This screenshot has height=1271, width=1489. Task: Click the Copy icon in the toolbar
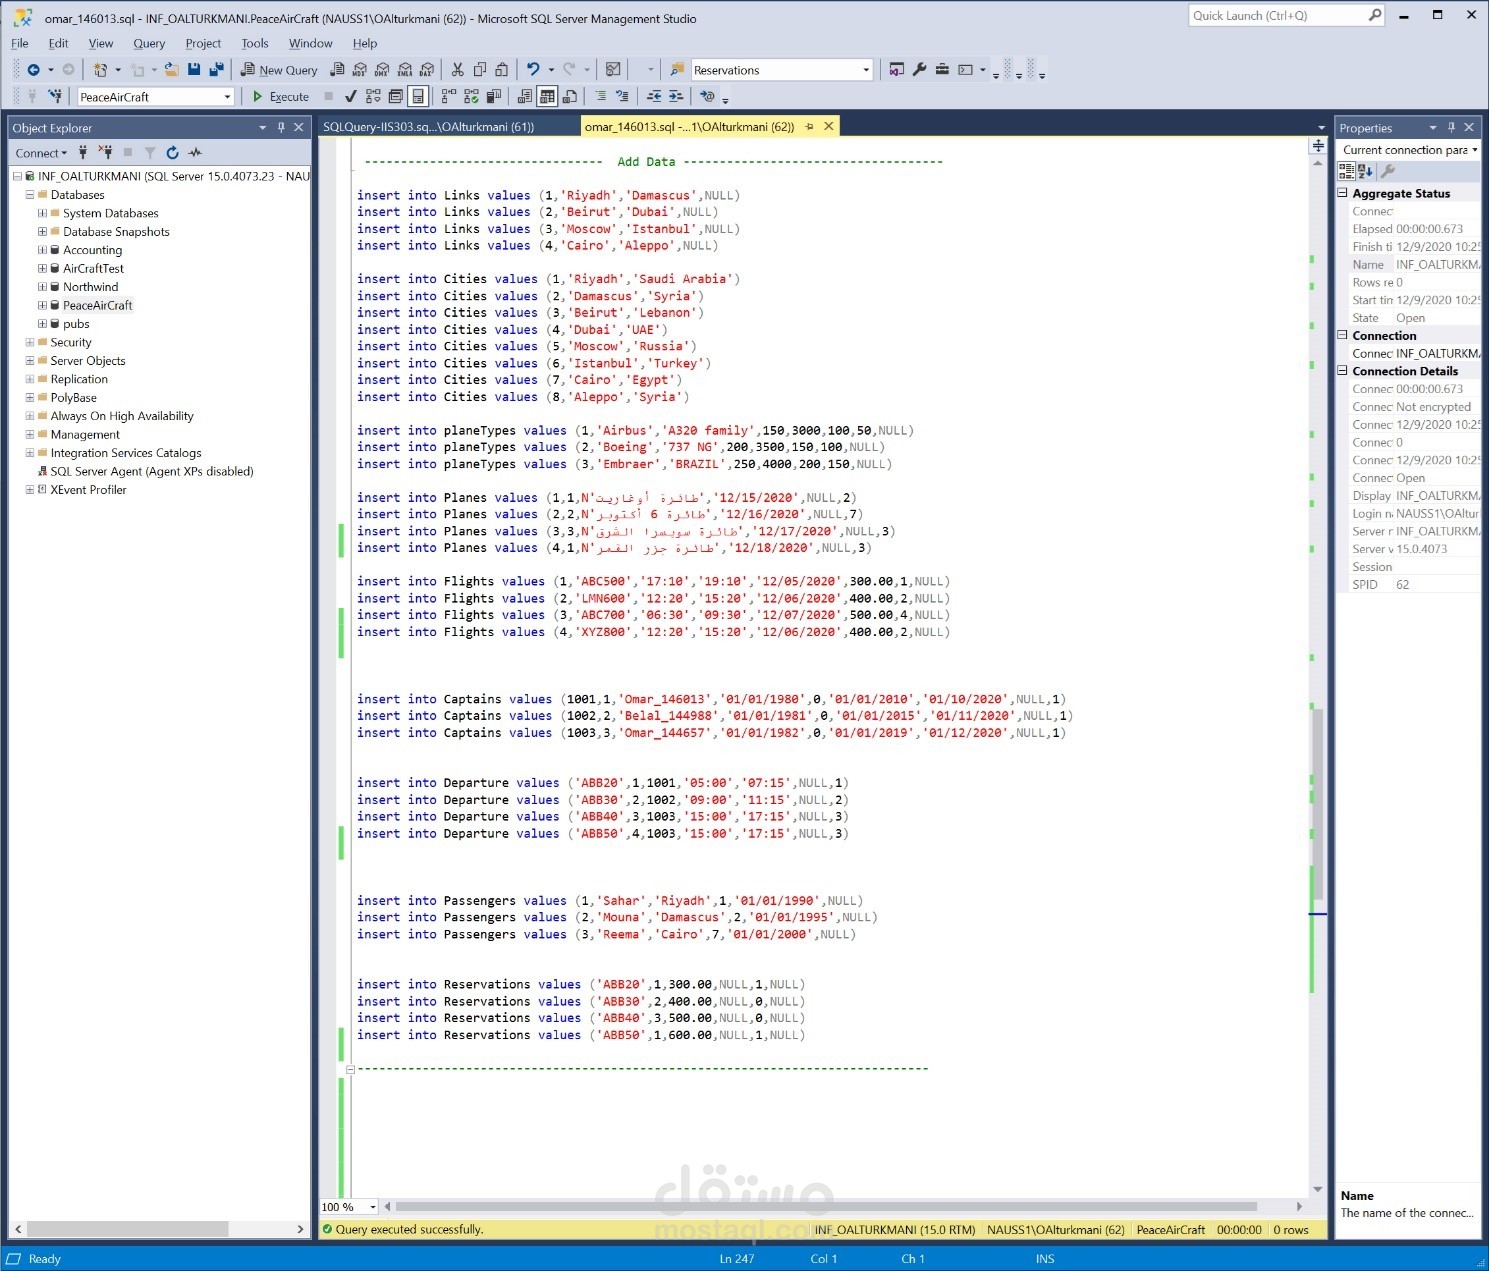[480, 70]
